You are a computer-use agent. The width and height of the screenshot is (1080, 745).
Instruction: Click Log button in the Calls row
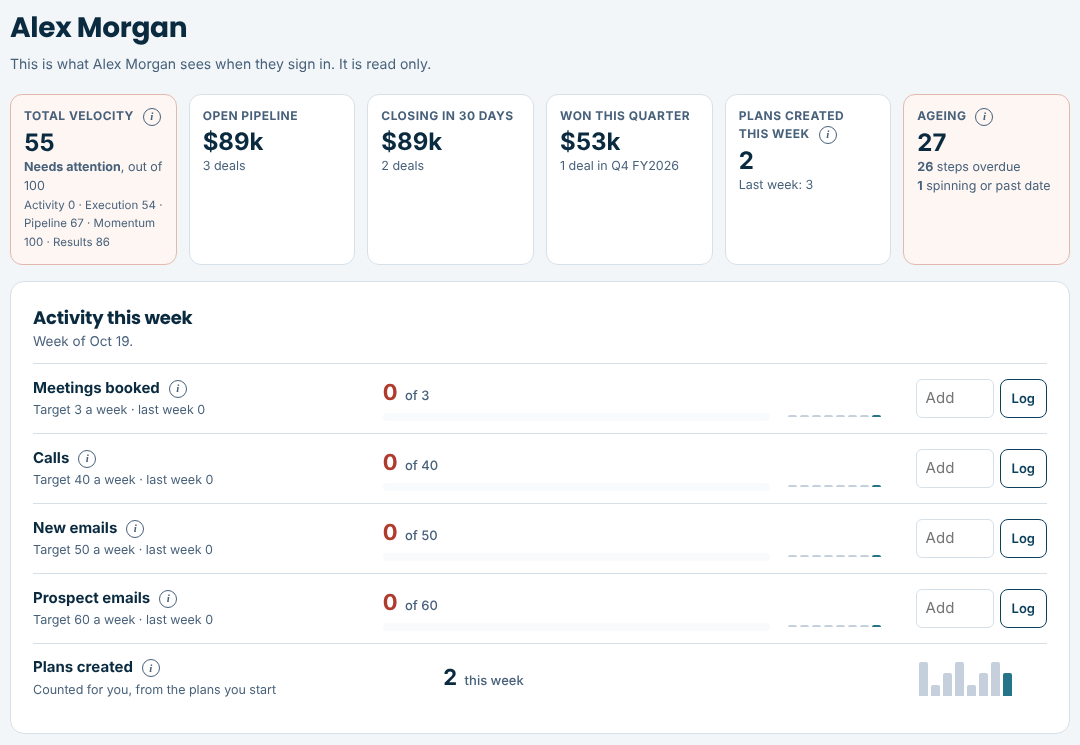tap(1023, 468)
